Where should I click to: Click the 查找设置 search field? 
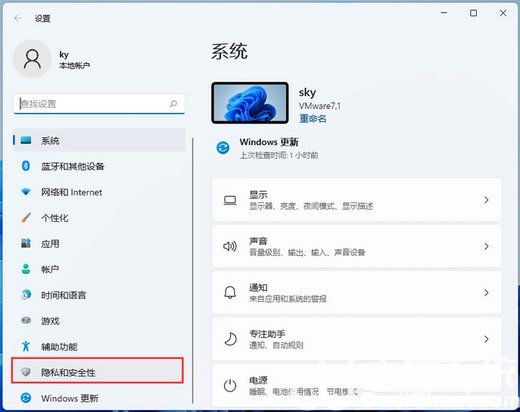(x=99, y=104)
